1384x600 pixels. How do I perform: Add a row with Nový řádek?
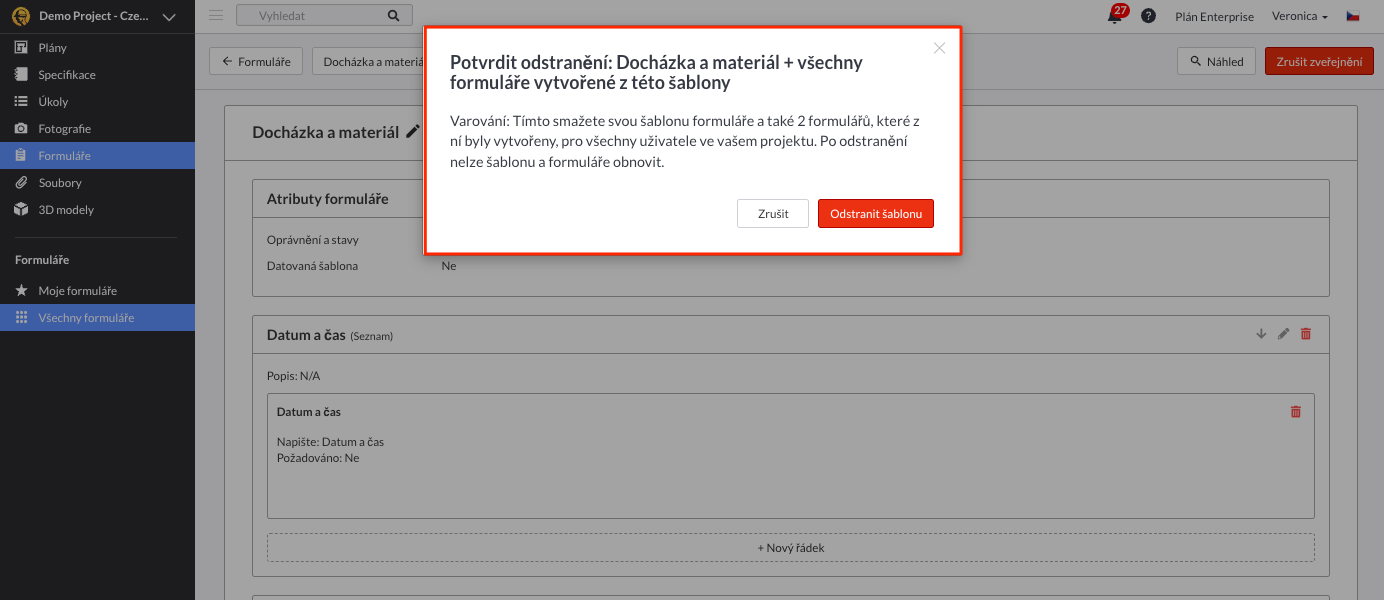coord(790,548)
